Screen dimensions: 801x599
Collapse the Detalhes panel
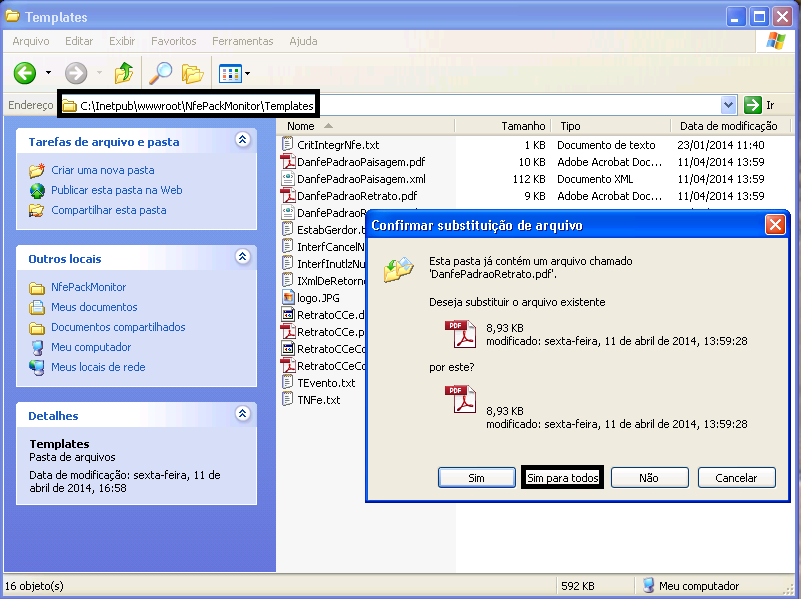[242, 414]
